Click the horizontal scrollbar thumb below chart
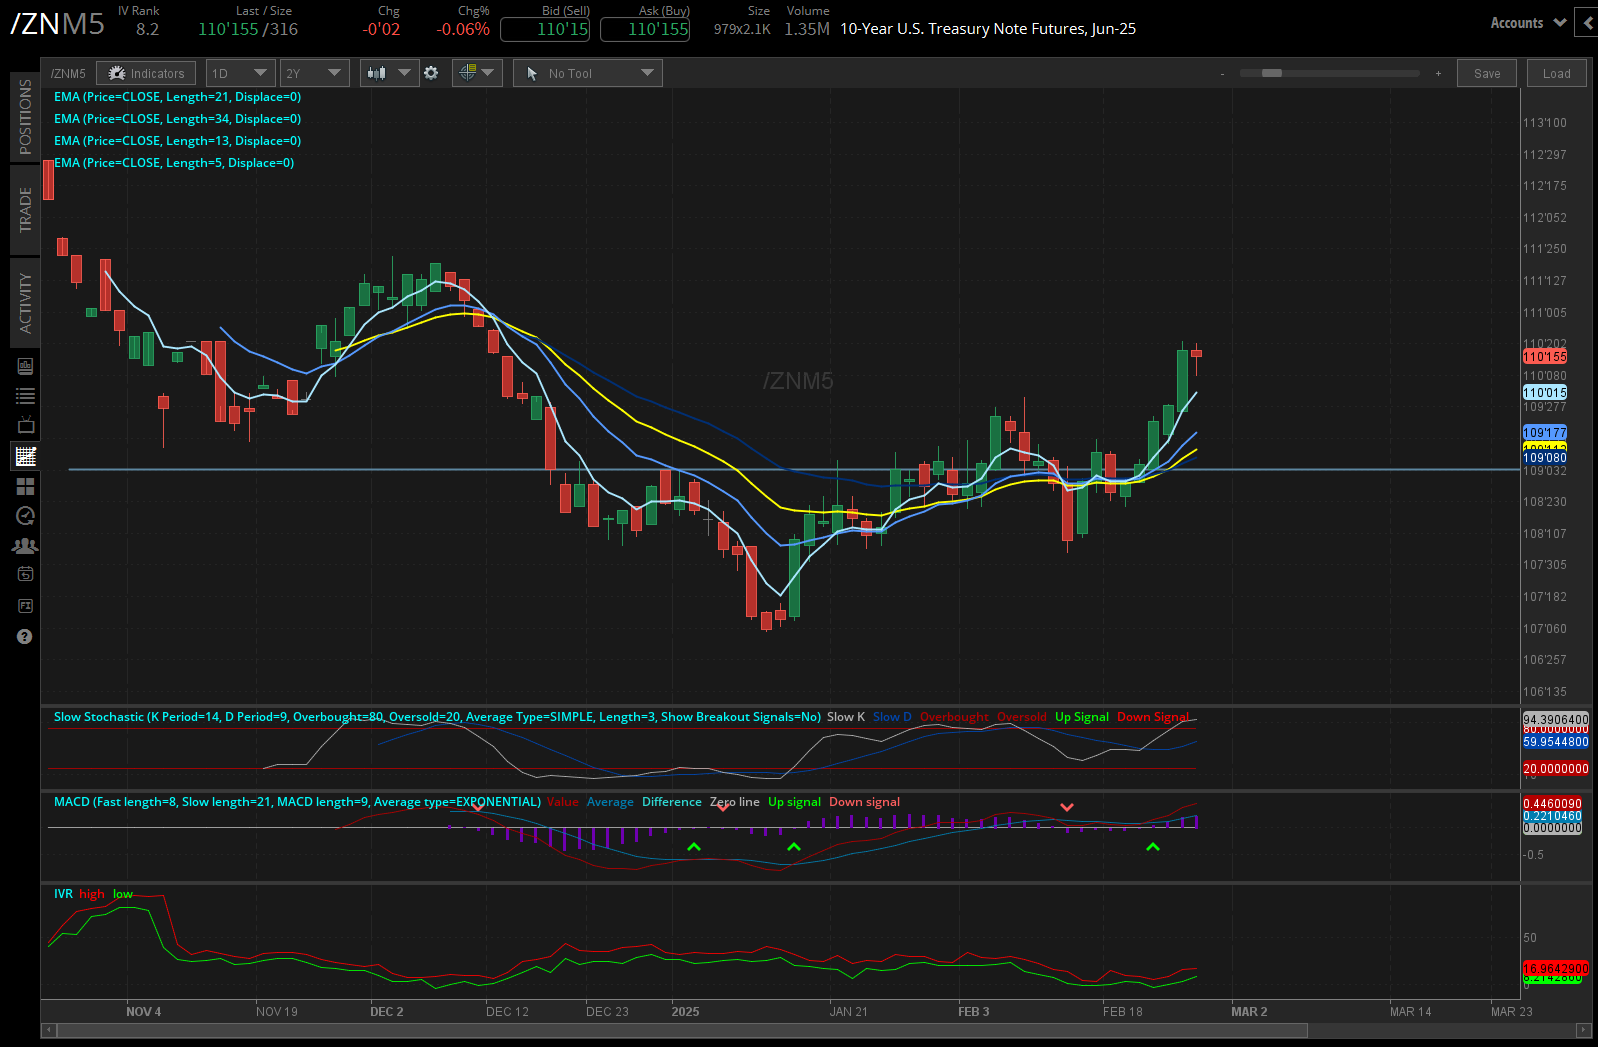 [682, 1030]
